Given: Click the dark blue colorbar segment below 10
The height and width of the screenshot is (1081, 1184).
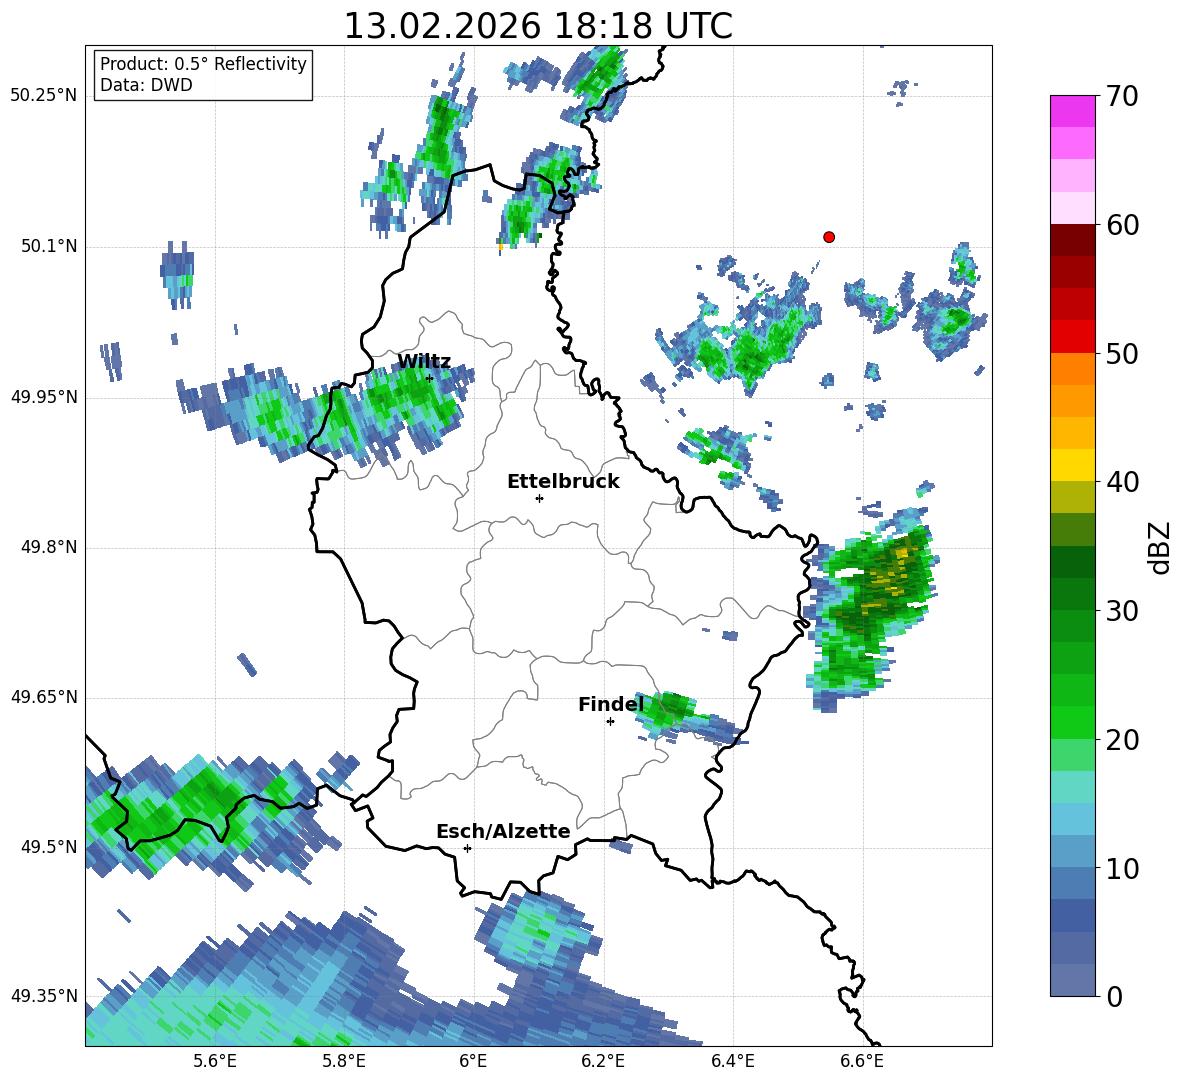Looking at the screenshot, I should tap(1072, 915).
